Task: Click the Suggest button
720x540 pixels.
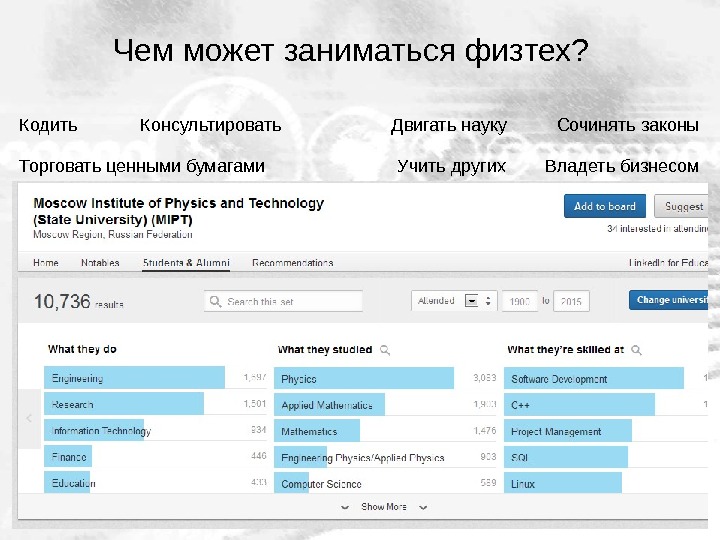Action: (681, 206)
